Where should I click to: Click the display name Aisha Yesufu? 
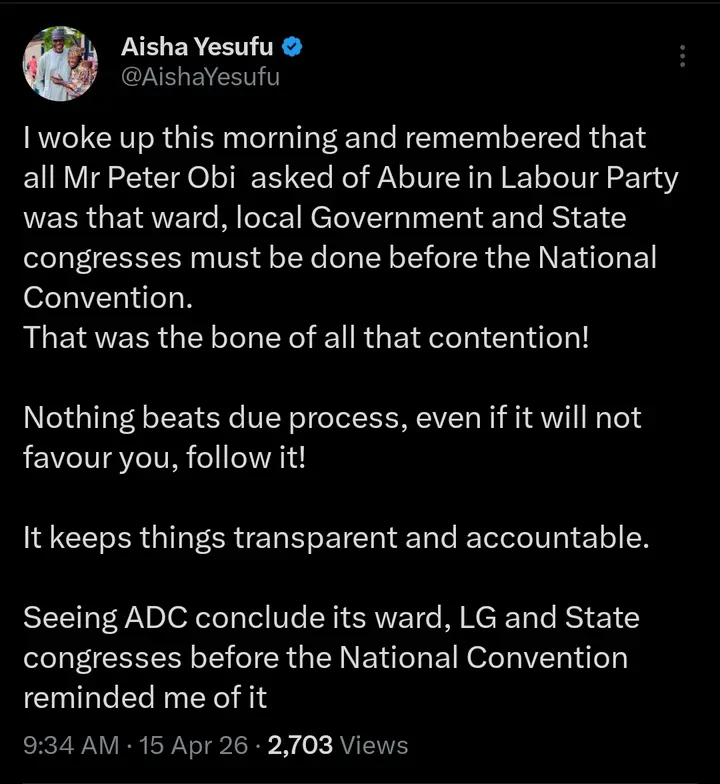[200, 46]
